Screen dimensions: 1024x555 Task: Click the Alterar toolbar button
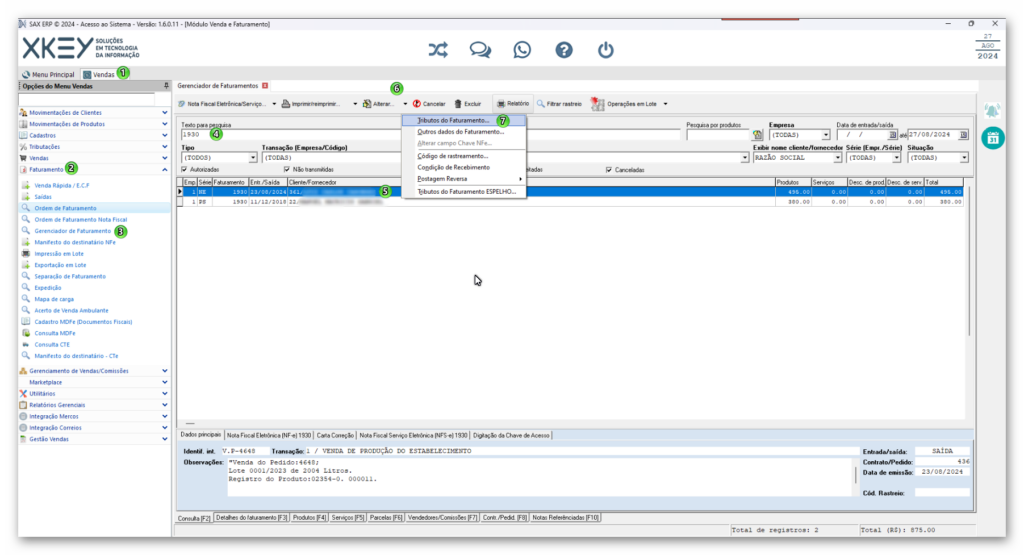coord(379,104)
